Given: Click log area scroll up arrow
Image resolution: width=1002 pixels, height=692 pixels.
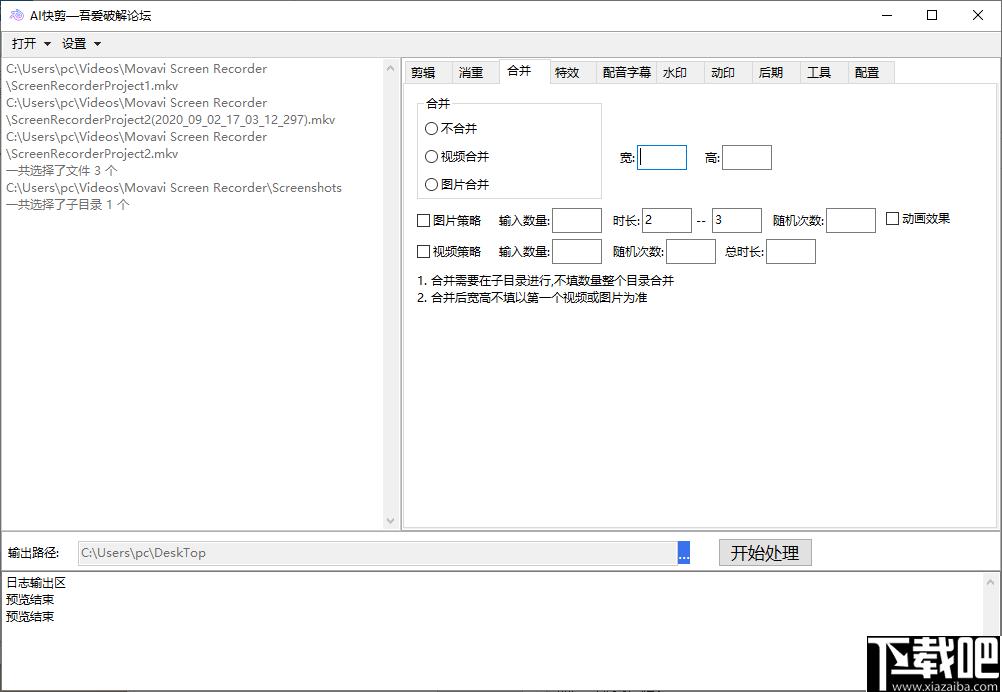Looking at the screenshot, I should point(991,582).
